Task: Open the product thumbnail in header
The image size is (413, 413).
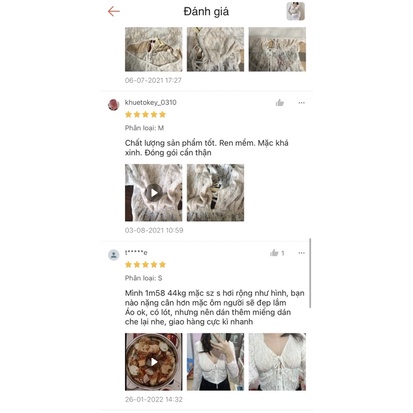Action: point(296,11)
